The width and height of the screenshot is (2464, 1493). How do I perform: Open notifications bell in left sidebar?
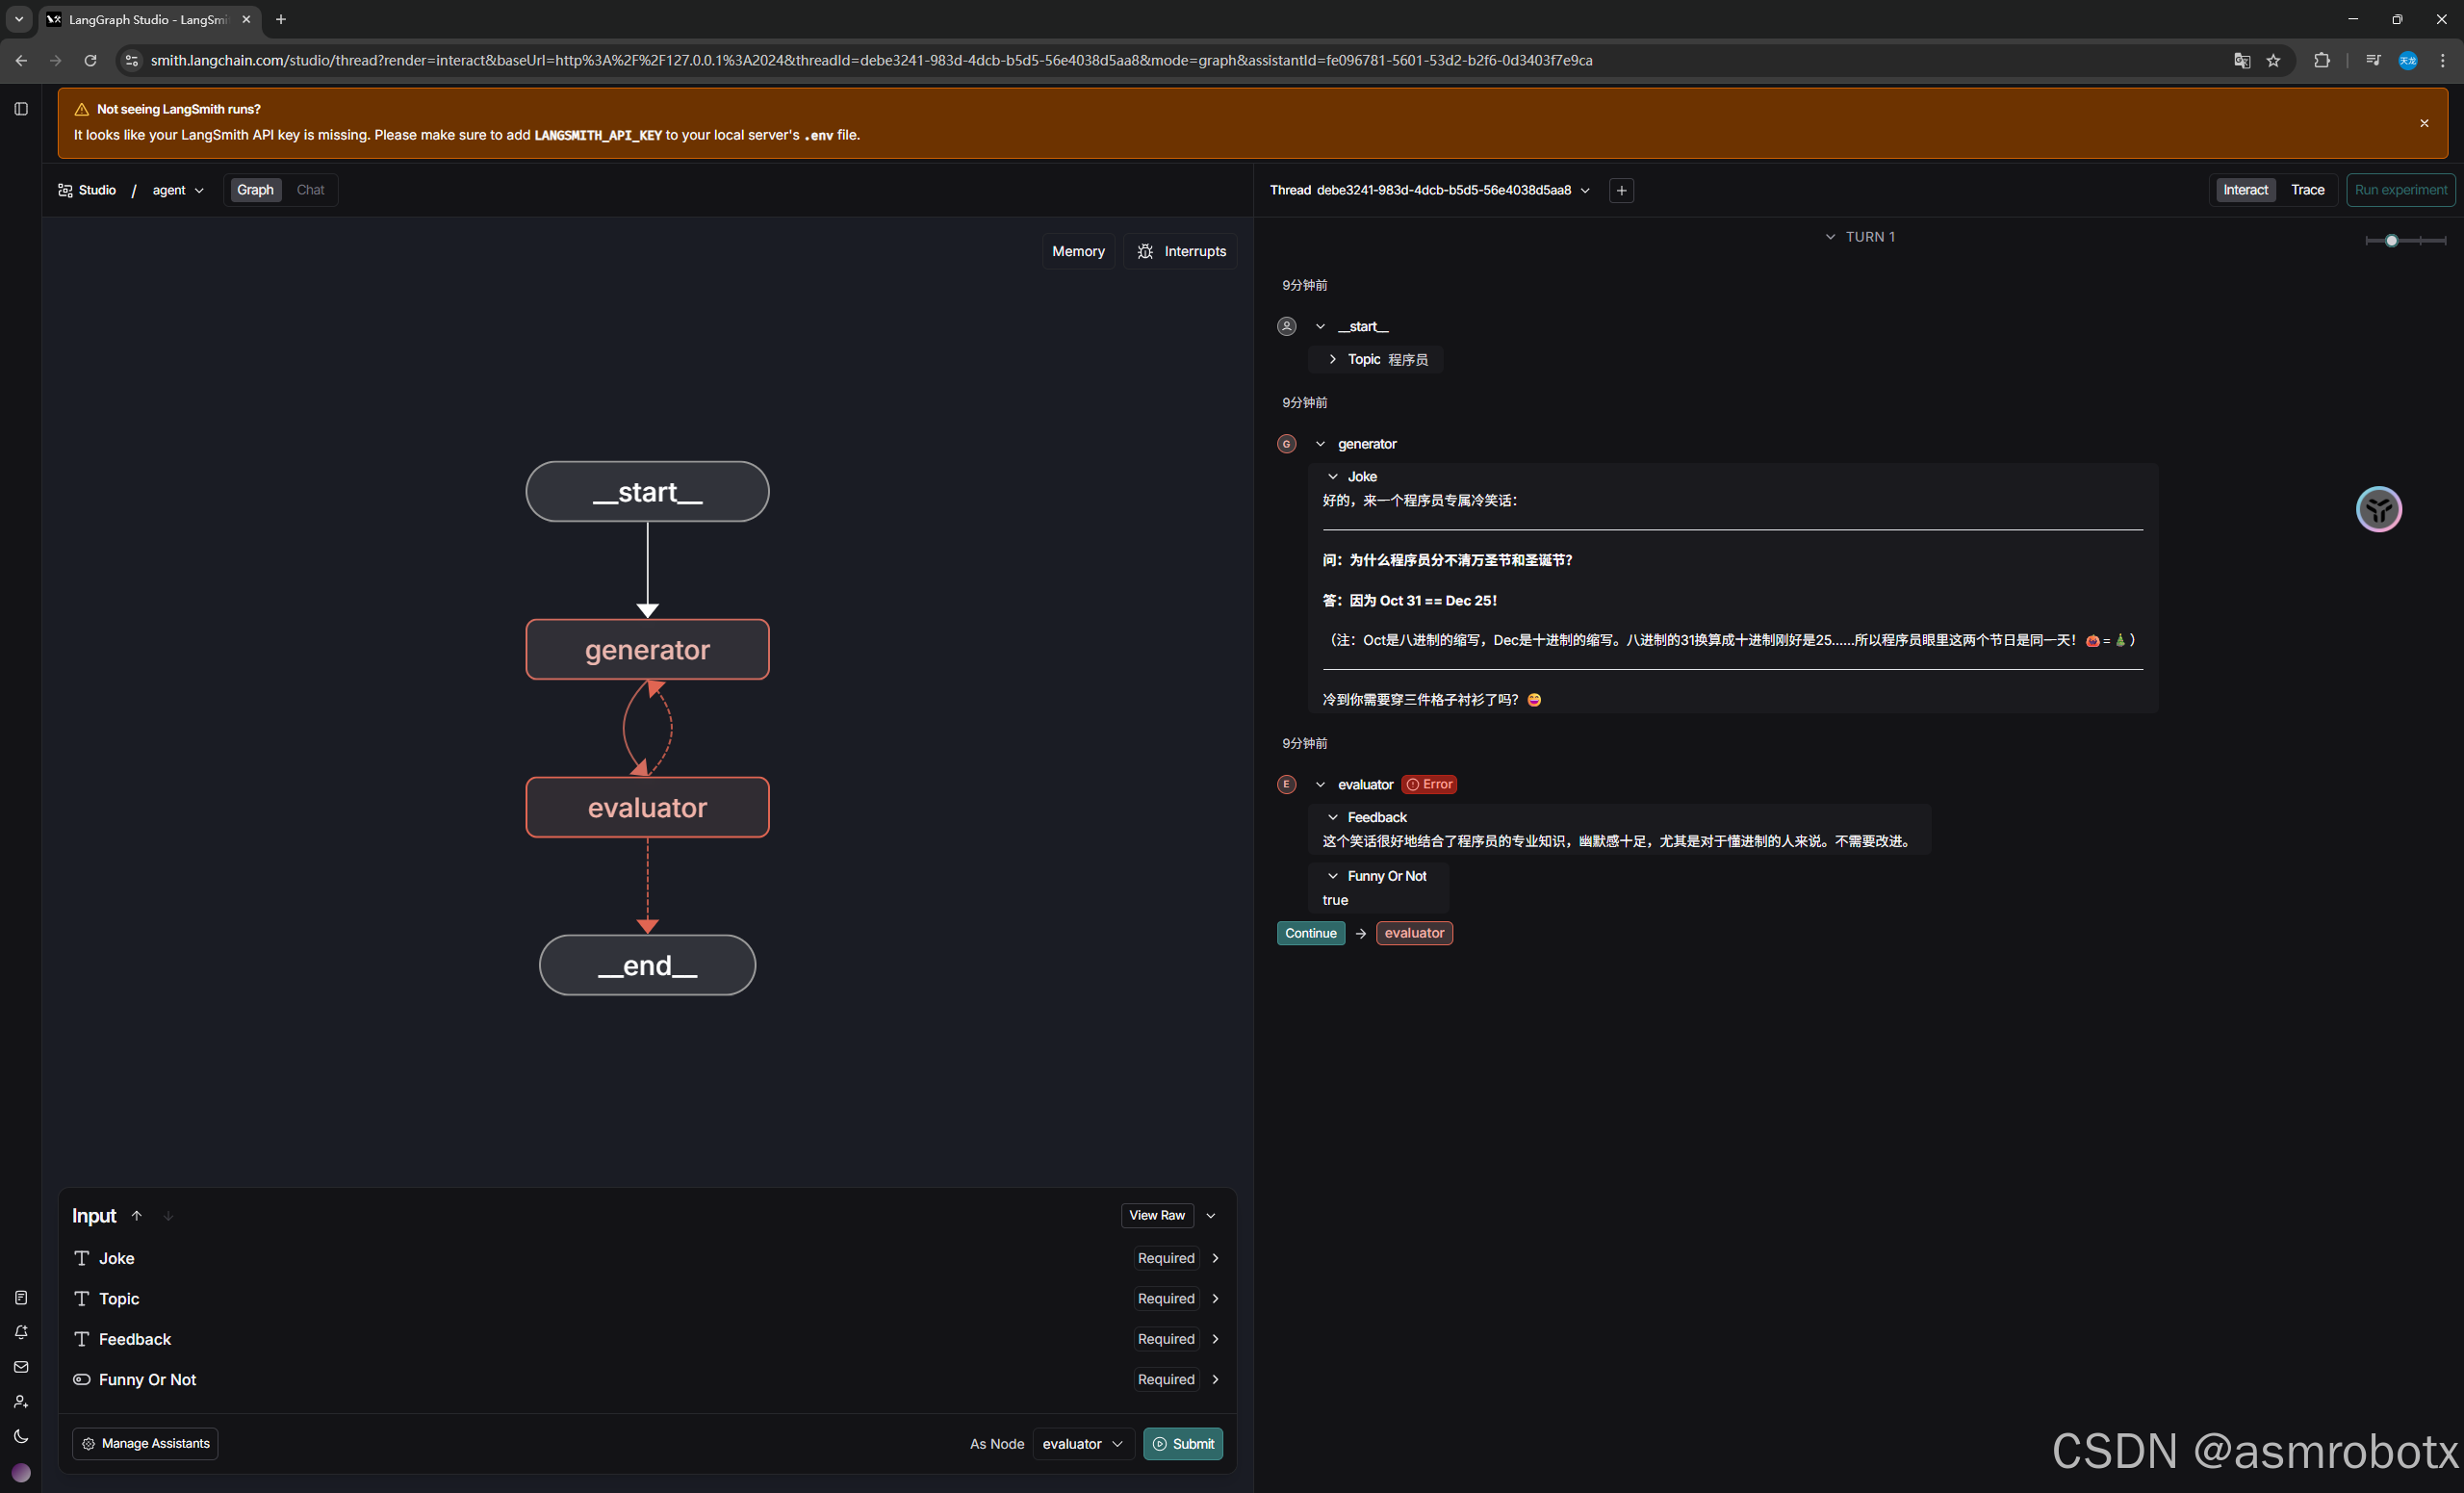[21, 1332]
